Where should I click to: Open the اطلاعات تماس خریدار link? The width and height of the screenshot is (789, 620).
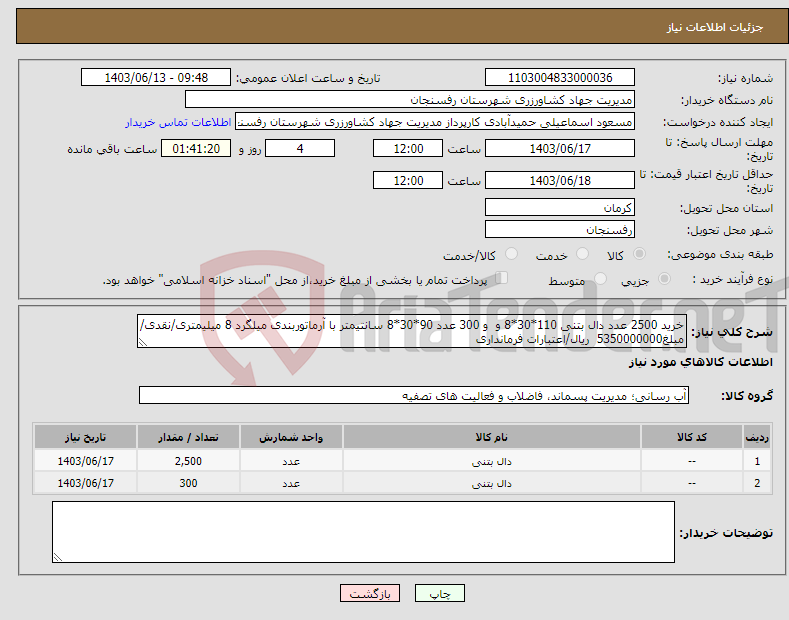[178, 122]
